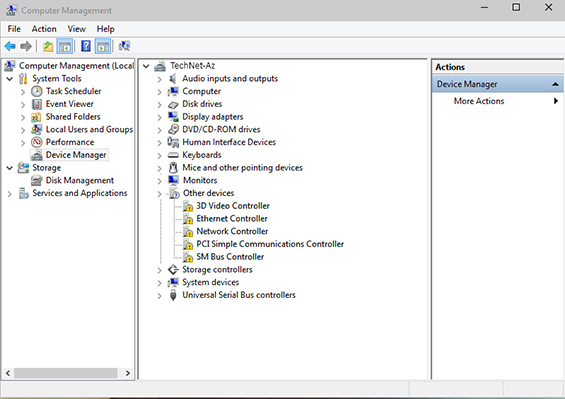Select the Disk Management label
Viewport: 565px width, 399px height.
(80, 180)
